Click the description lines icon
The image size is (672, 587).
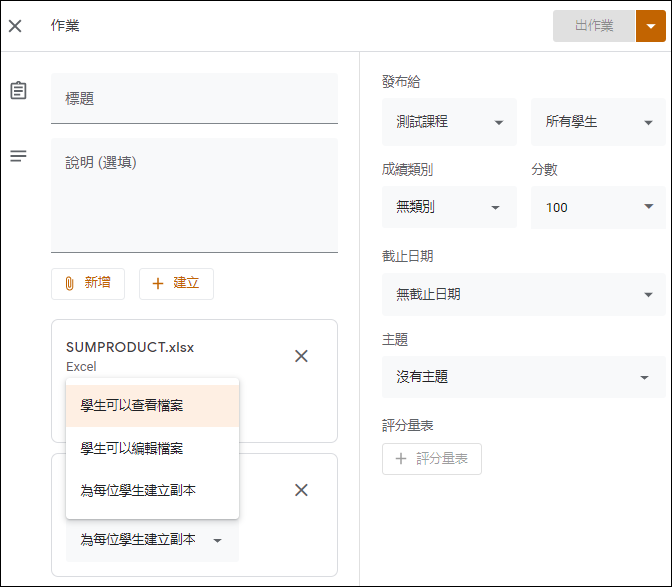[x=18, y=156]
